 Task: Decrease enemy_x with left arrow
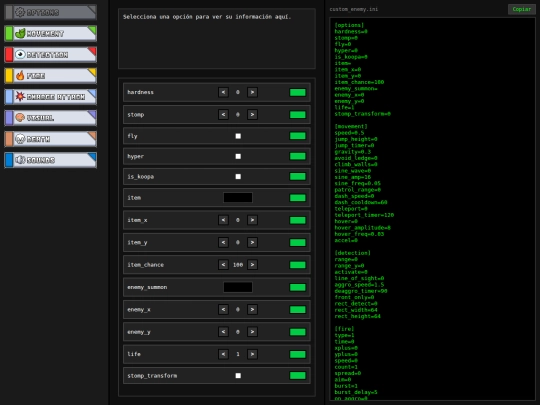(x=223, y=310)
